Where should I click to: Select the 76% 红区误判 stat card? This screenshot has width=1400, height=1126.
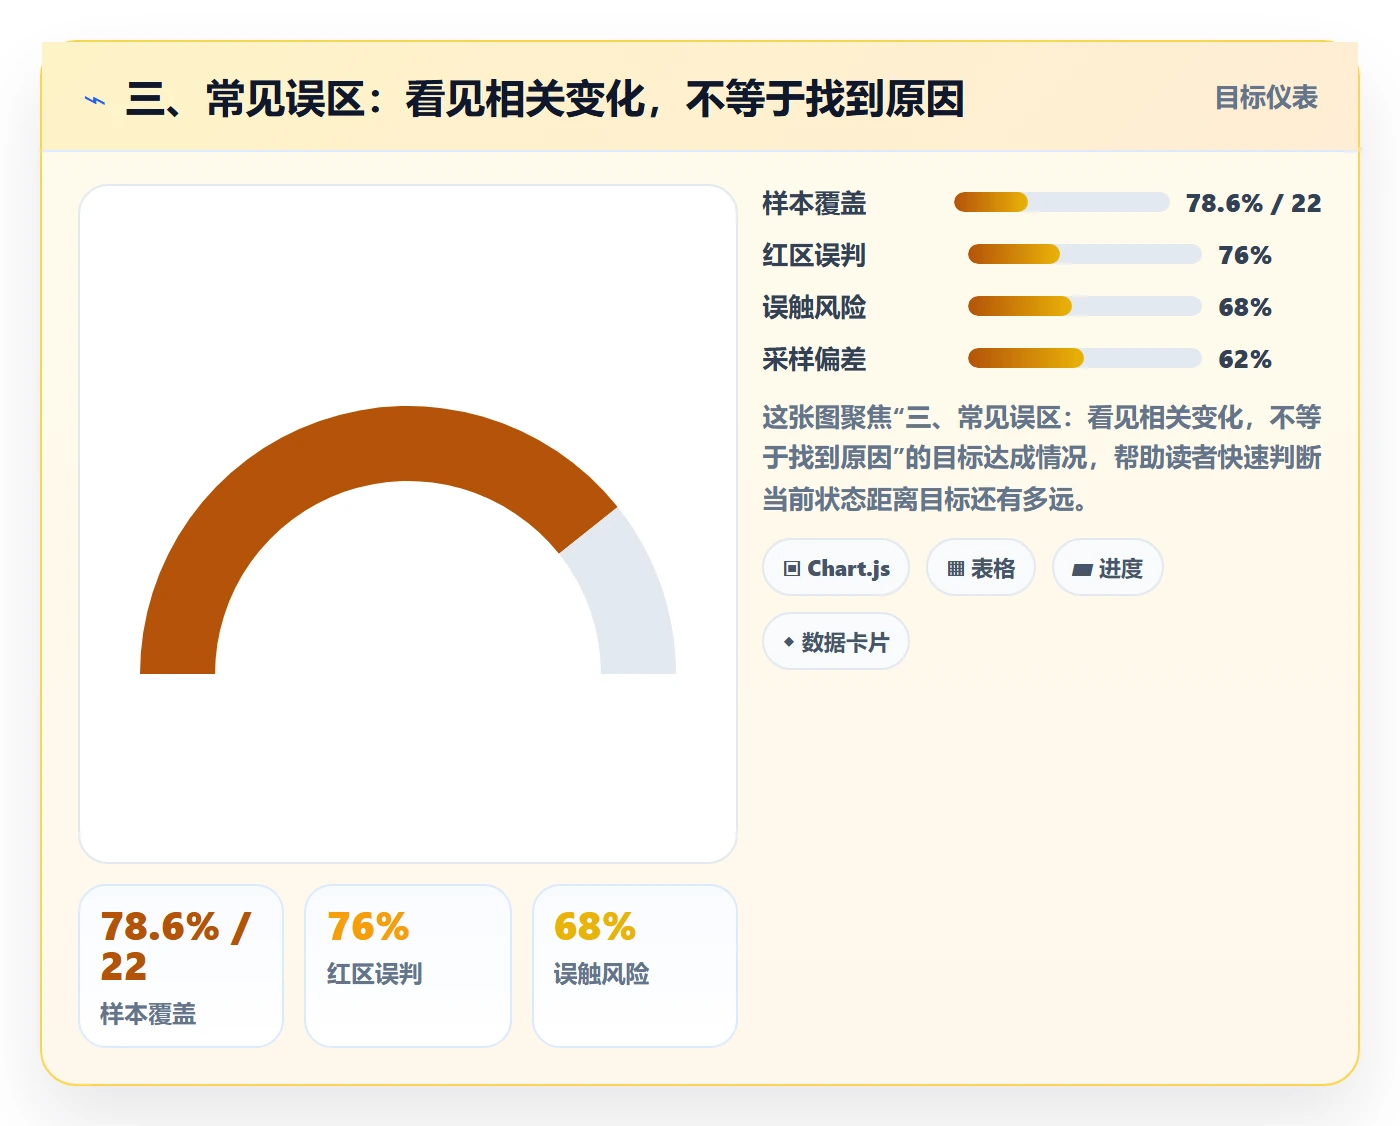click(x=408, y=966)
